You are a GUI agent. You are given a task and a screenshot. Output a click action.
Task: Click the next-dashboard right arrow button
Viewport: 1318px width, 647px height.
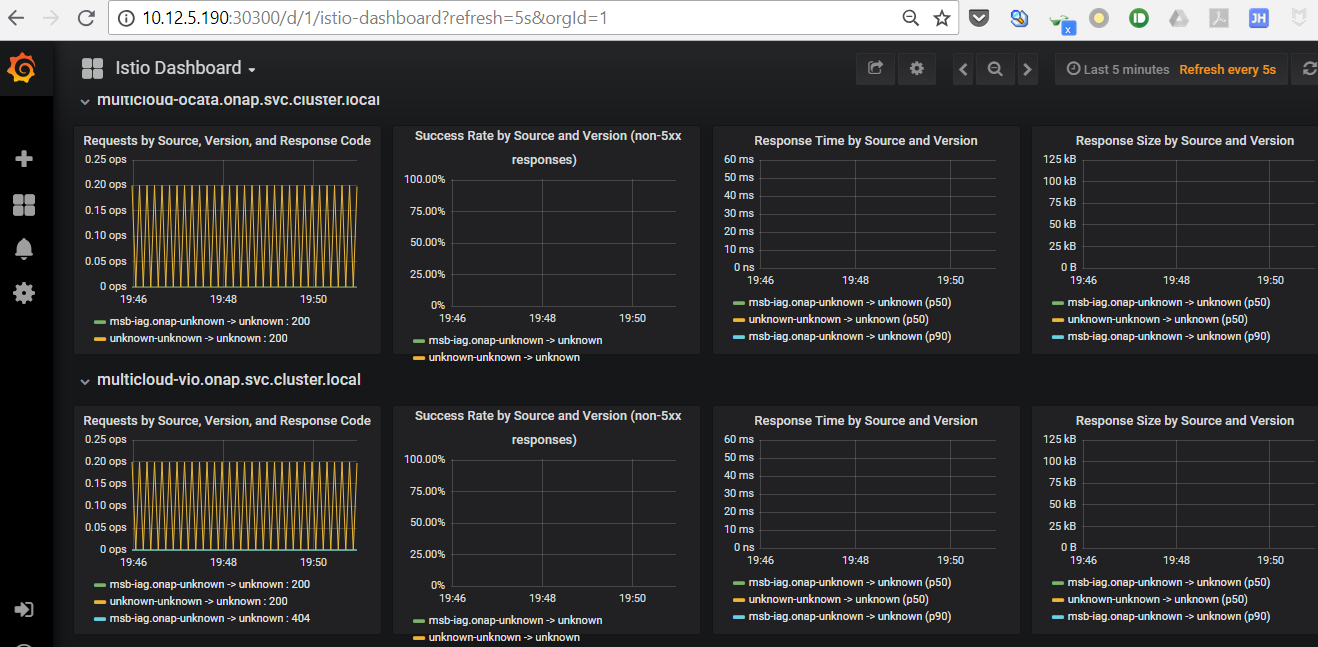[1028, 68]
